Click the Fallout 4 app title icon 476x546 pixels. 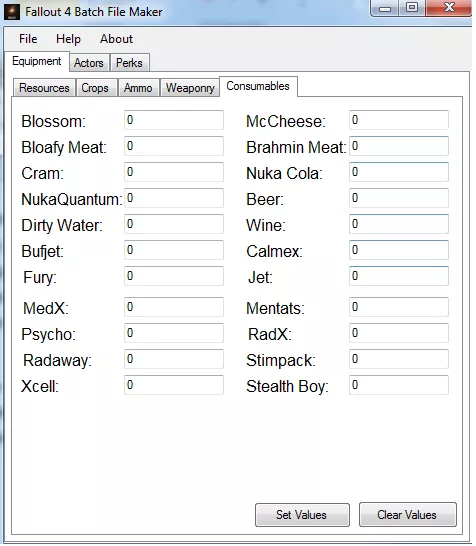tap(11, 12)
